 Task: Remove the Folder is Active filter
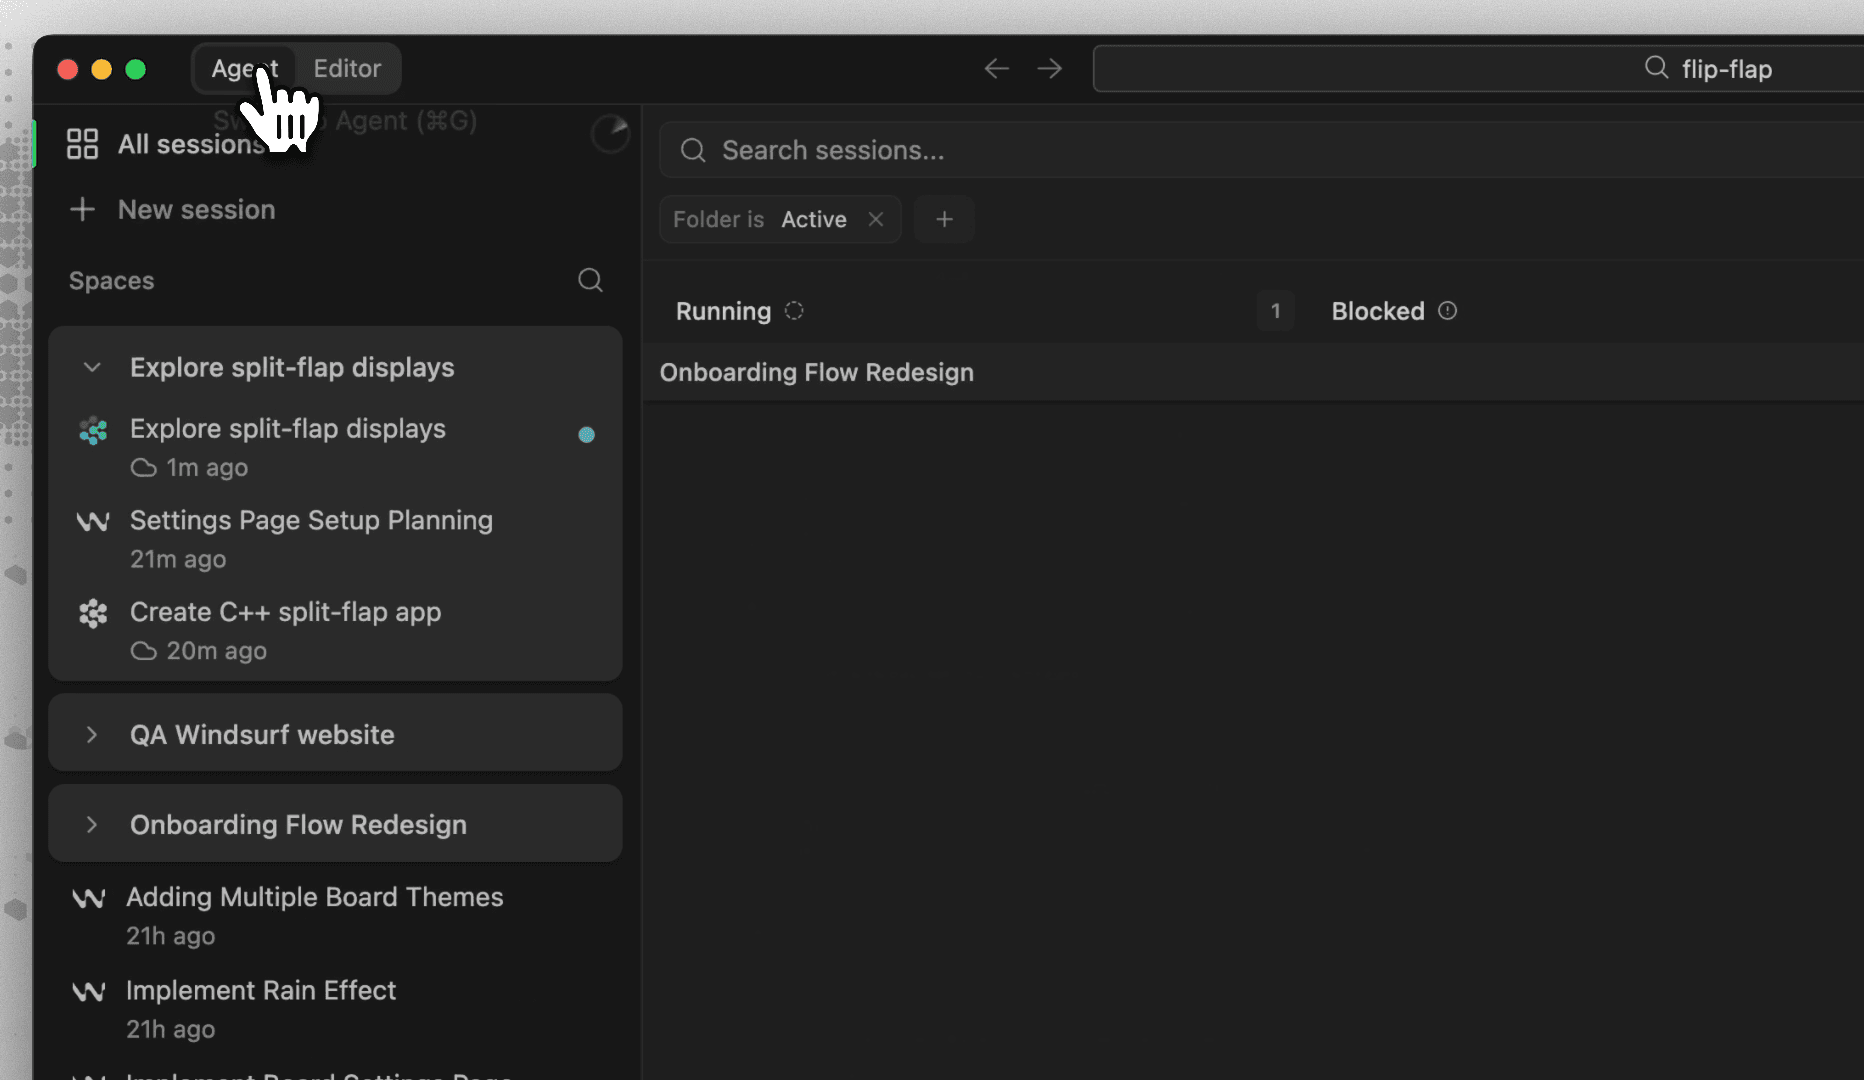tap(876, 219)
